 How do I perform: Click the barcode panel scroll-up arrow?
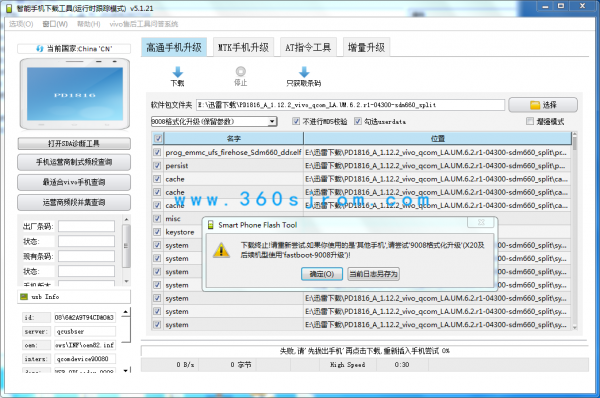pyautogui.click(x=126, y=219)
